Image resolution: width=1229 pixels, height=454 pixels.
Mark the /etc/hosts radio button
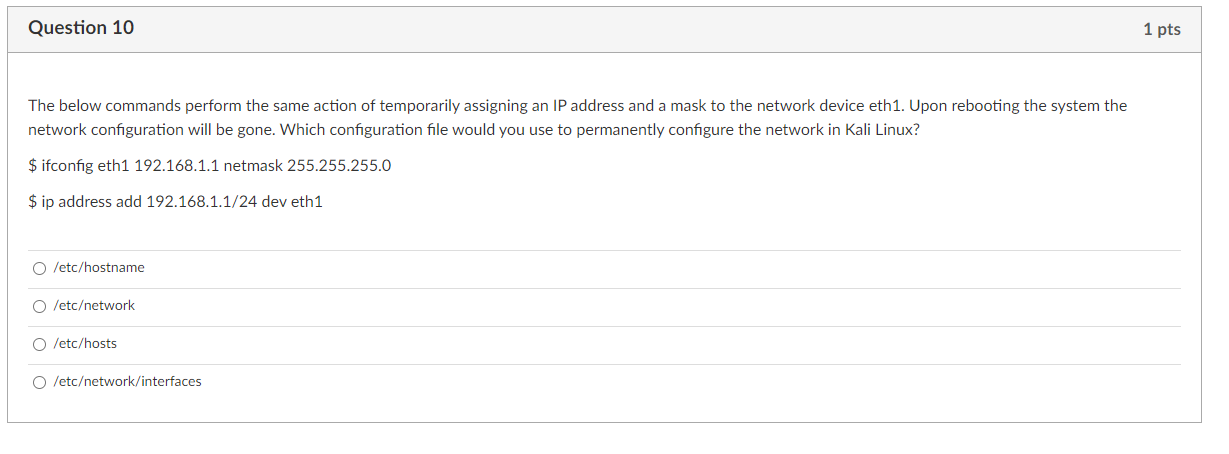[x=39, y=344]
